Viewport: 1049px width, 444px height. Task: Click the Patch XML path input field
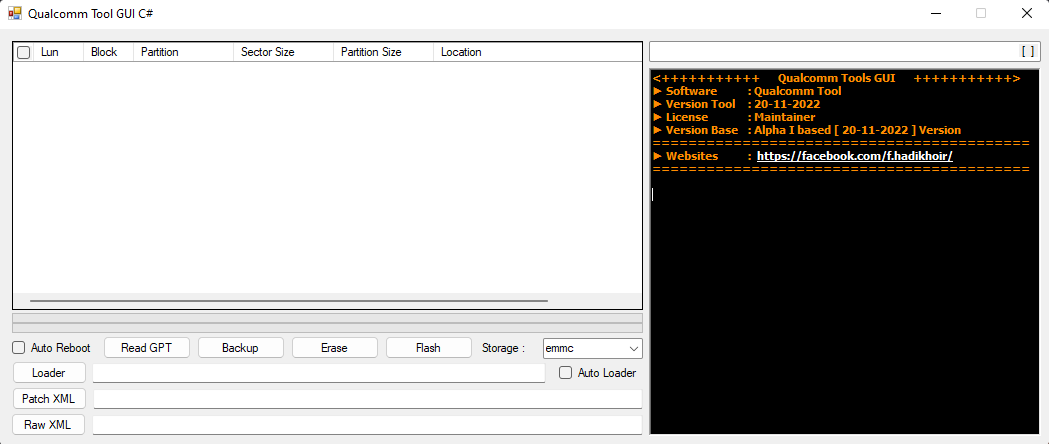click(x=367, y=399)
